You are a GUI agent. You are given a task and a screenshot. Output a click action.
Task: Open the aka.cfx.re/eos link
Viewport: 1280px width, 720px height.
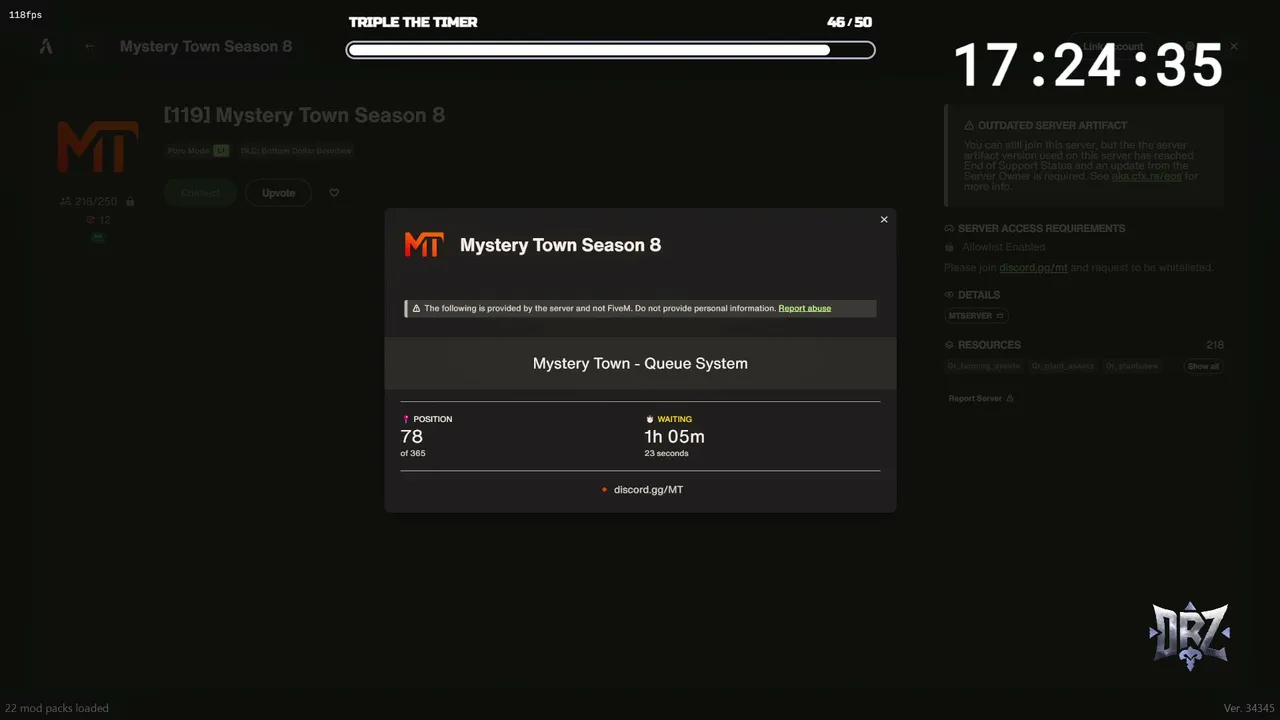pyautogui.click(x=1146, y=176)
